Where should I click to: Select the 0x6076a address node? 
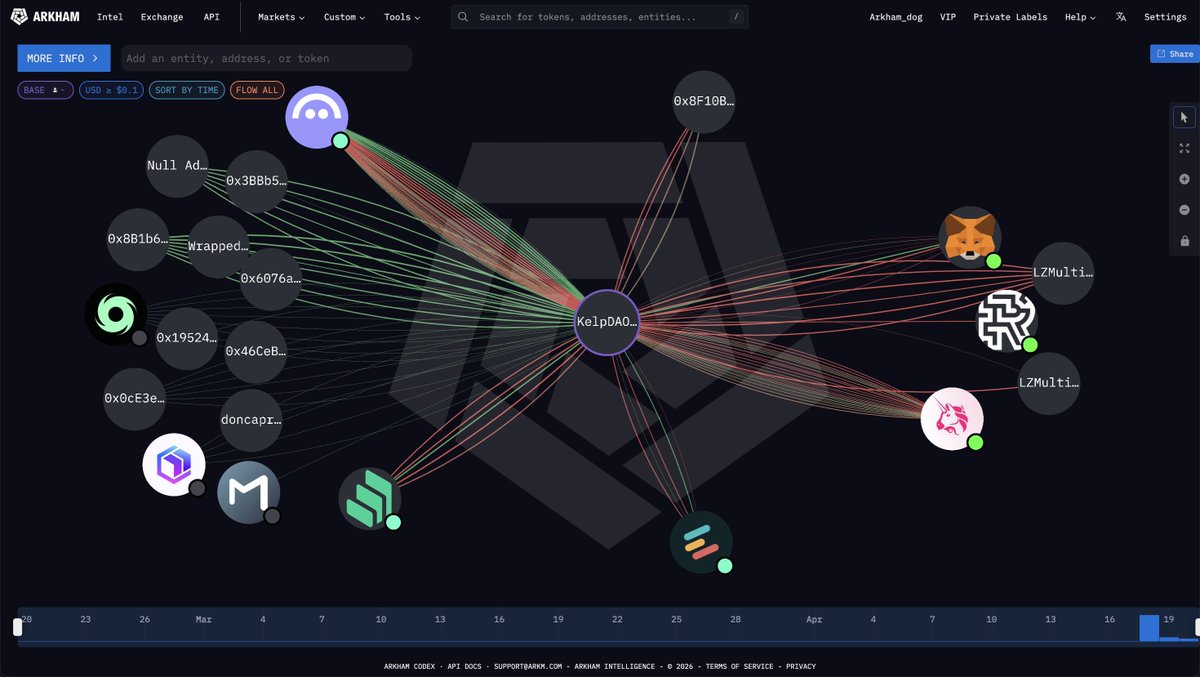coord(270,279)
